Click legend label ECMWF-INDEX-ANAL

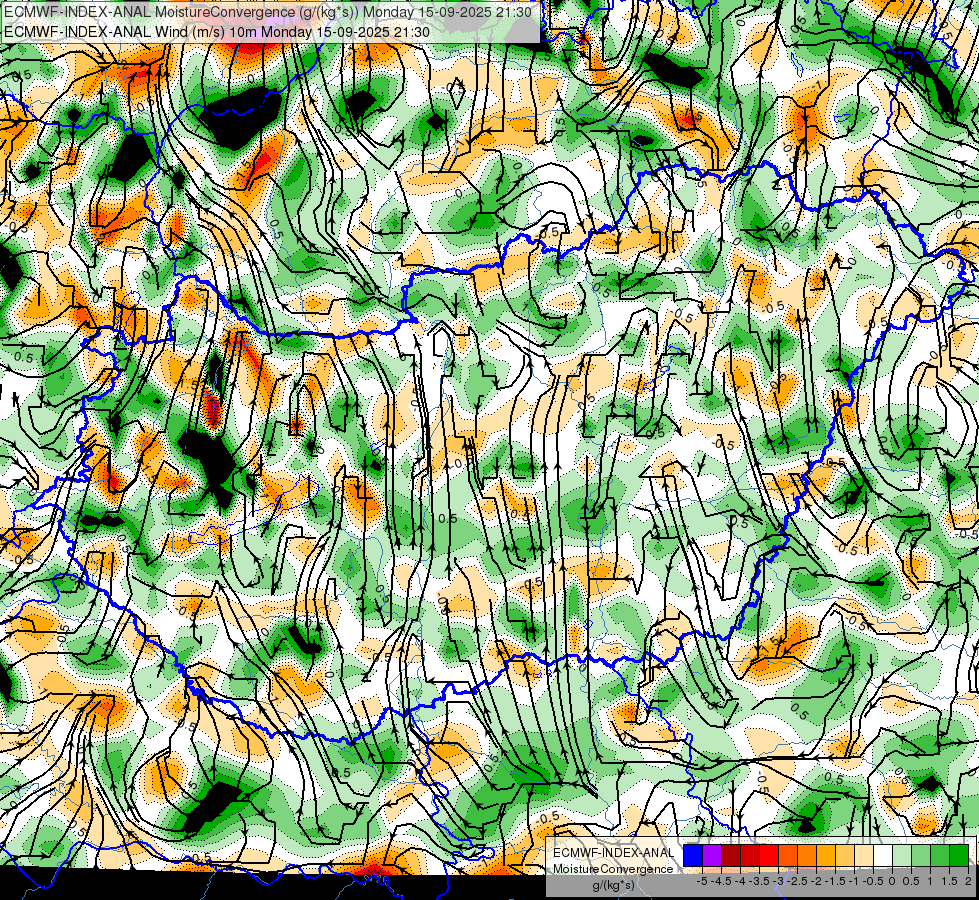(x=613, y=853)
